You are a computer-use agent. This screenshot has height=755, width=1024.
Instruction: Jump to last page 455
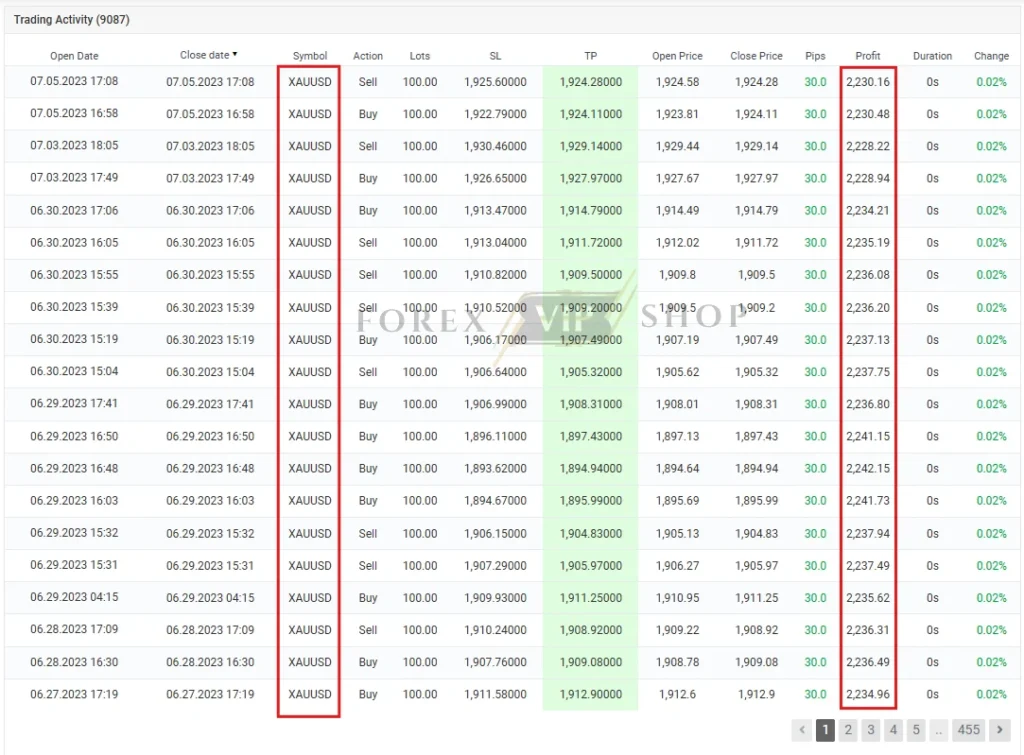(x=968, y=730)
